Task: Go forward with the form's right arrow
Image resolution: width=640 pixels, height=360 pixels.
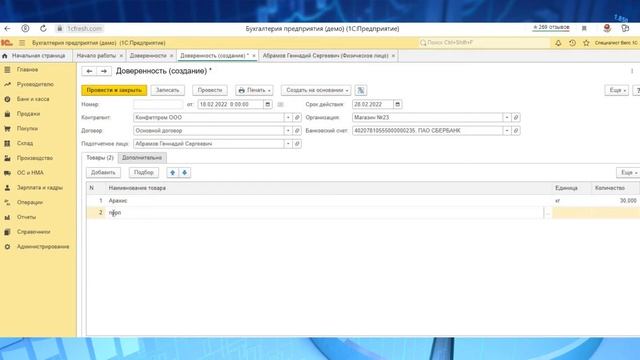Action: click(104, 71)
